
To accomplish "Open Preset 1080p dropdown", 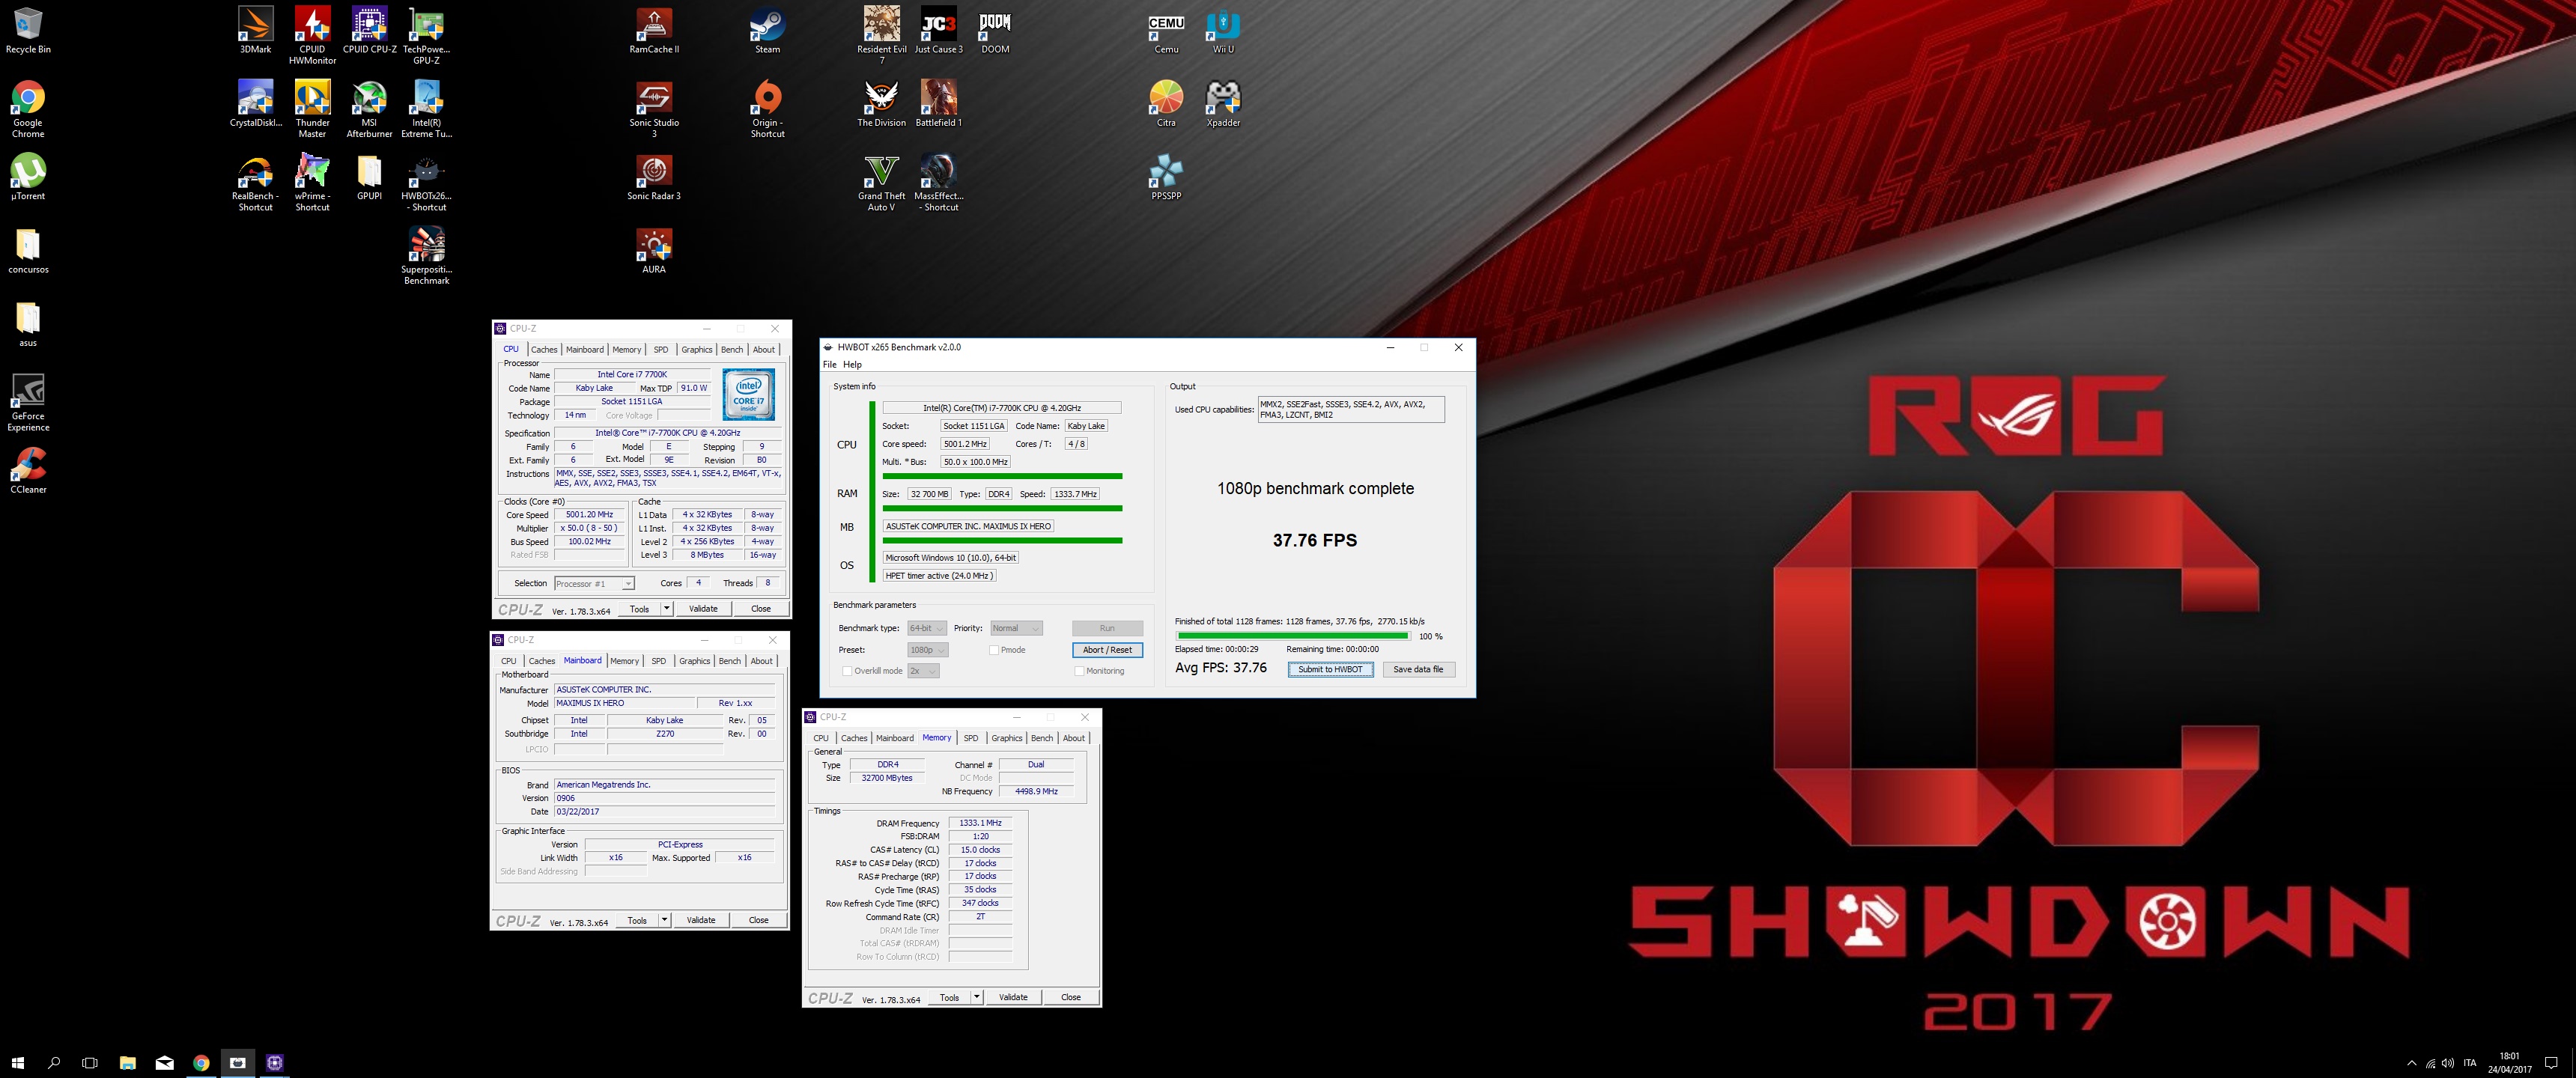I will (x=927, y=650).
